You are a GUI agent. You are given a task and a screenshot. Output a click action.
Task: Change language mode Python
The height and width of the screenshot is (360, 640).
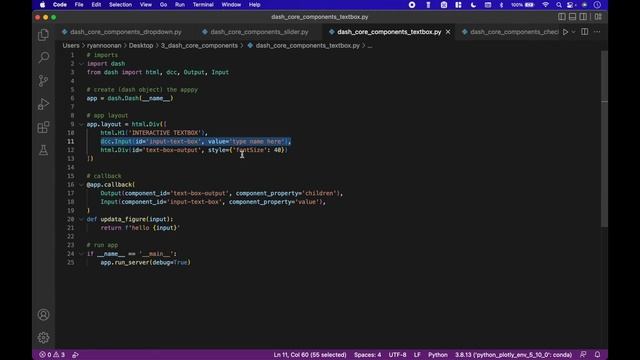438,355
